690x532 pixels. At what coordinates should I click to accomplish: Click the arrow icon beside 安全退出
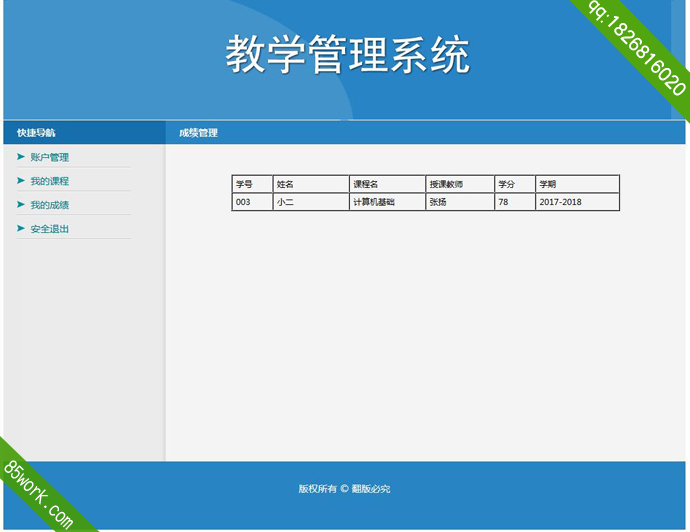20,229
